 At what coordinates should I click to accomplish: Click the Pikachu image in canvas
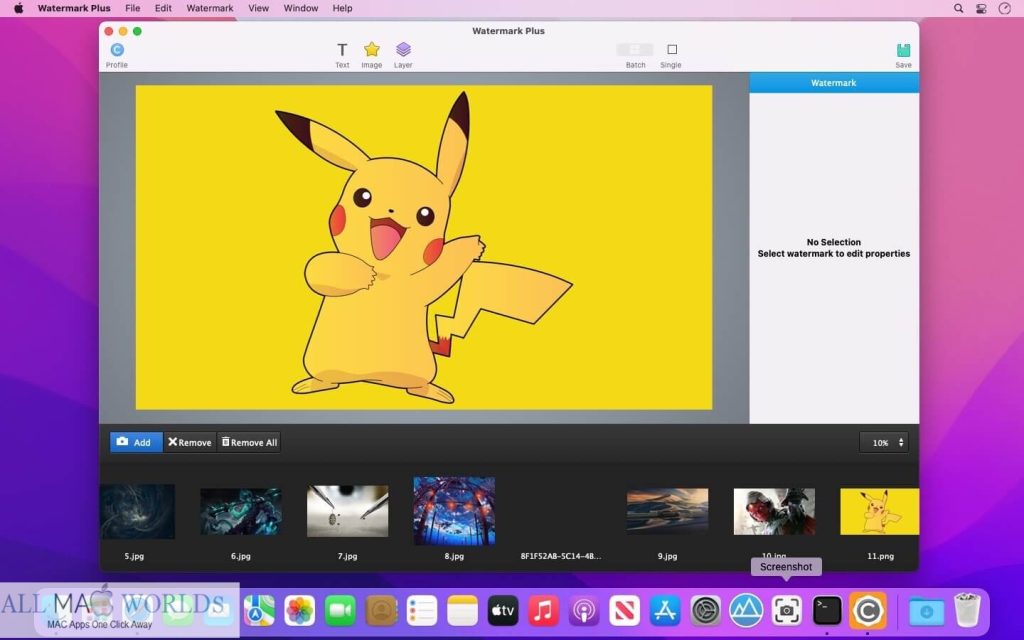(424, 248)
